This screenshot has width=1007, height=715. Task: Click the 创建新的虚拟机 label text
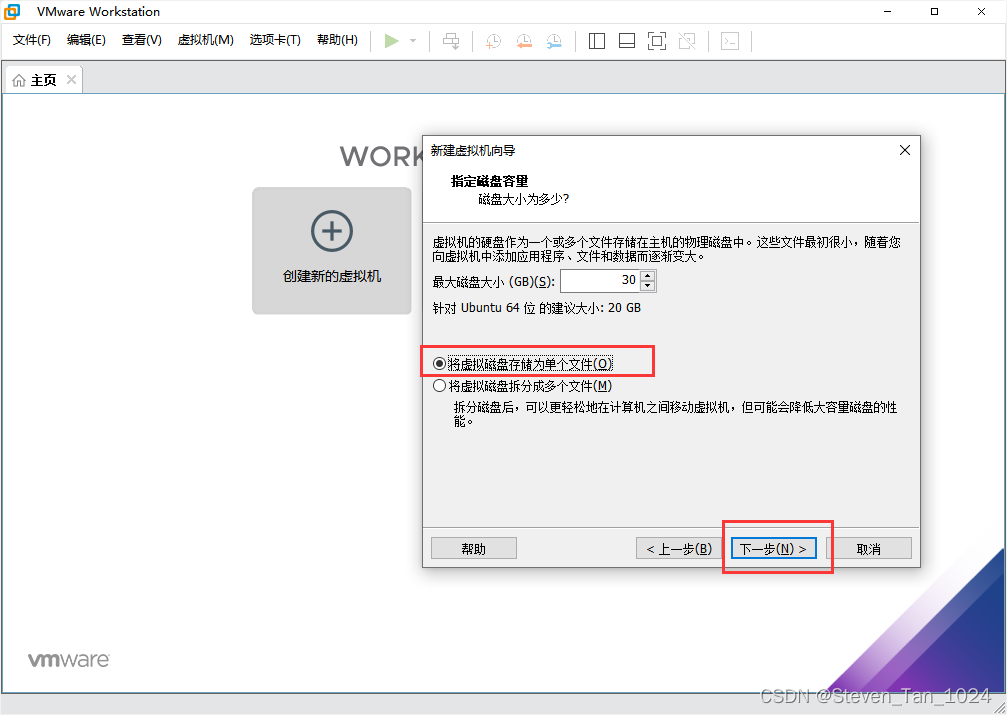click(332, 276)
